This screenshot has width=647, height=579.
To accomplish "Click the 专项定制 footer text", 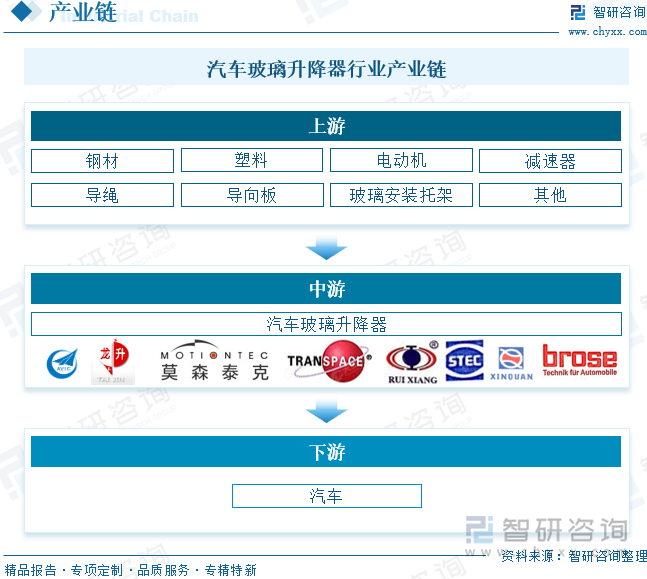I will [x=97, y=570].
